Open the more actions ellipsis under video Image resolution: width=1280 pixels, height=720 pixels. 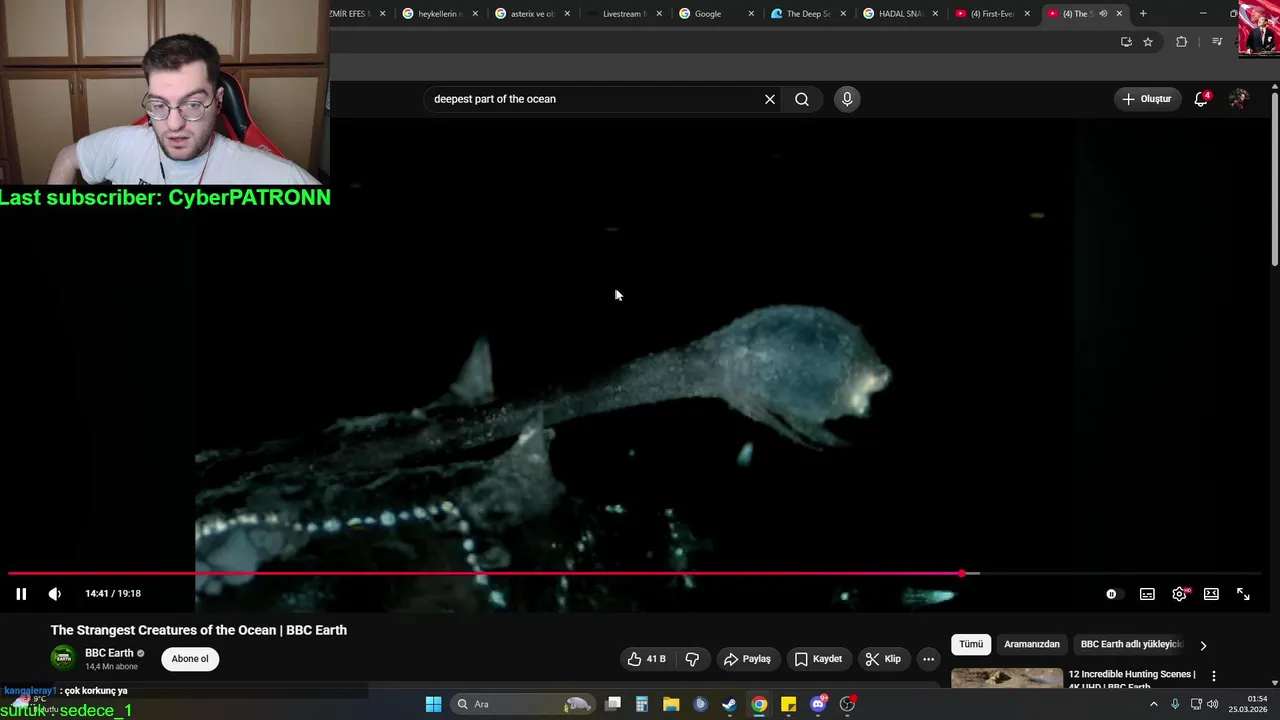click(x=928, y=659)
